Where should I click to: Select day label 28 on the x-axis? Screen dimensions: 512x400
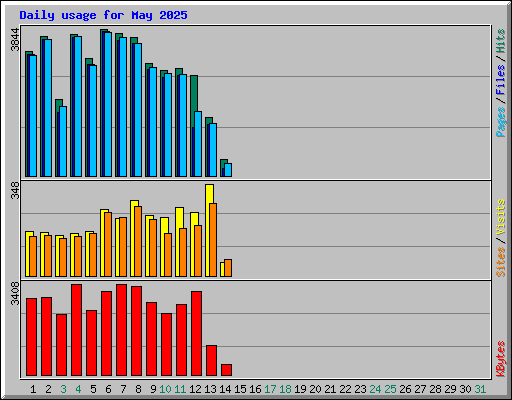(435, 389)
